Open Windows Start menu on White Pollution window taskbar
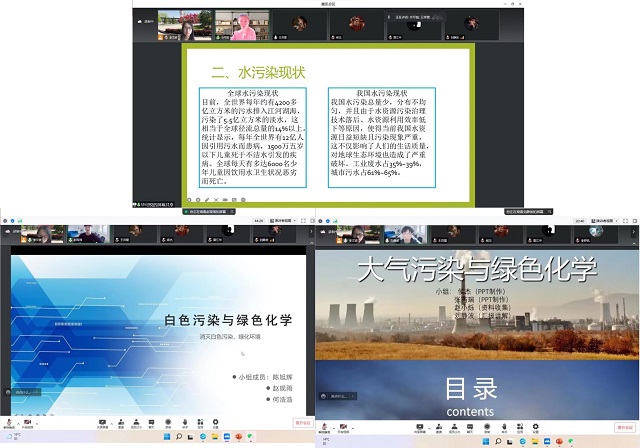This screenshot has width=640, height=448. (167, 437)
